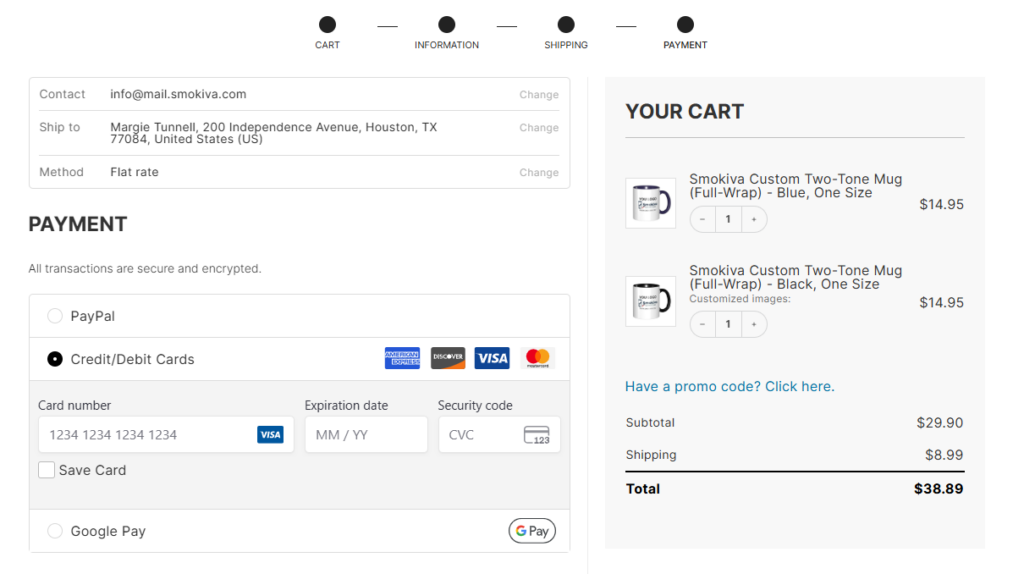This screenshot has height=574, width=1024.
Task: Click the Mastercard logo icon
Action: point(538,358)
